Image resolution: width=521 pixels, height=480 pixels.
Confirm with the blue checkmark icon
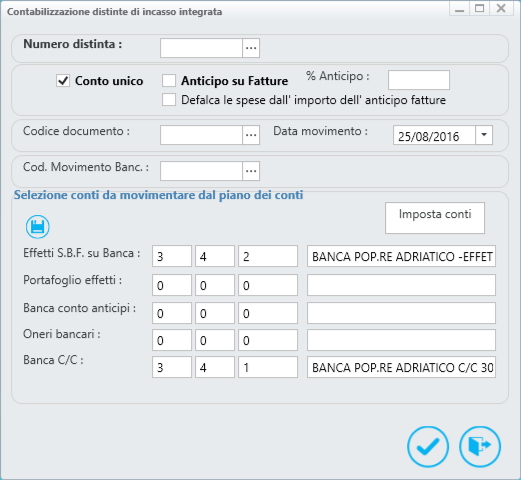click(x=428, y=447)
